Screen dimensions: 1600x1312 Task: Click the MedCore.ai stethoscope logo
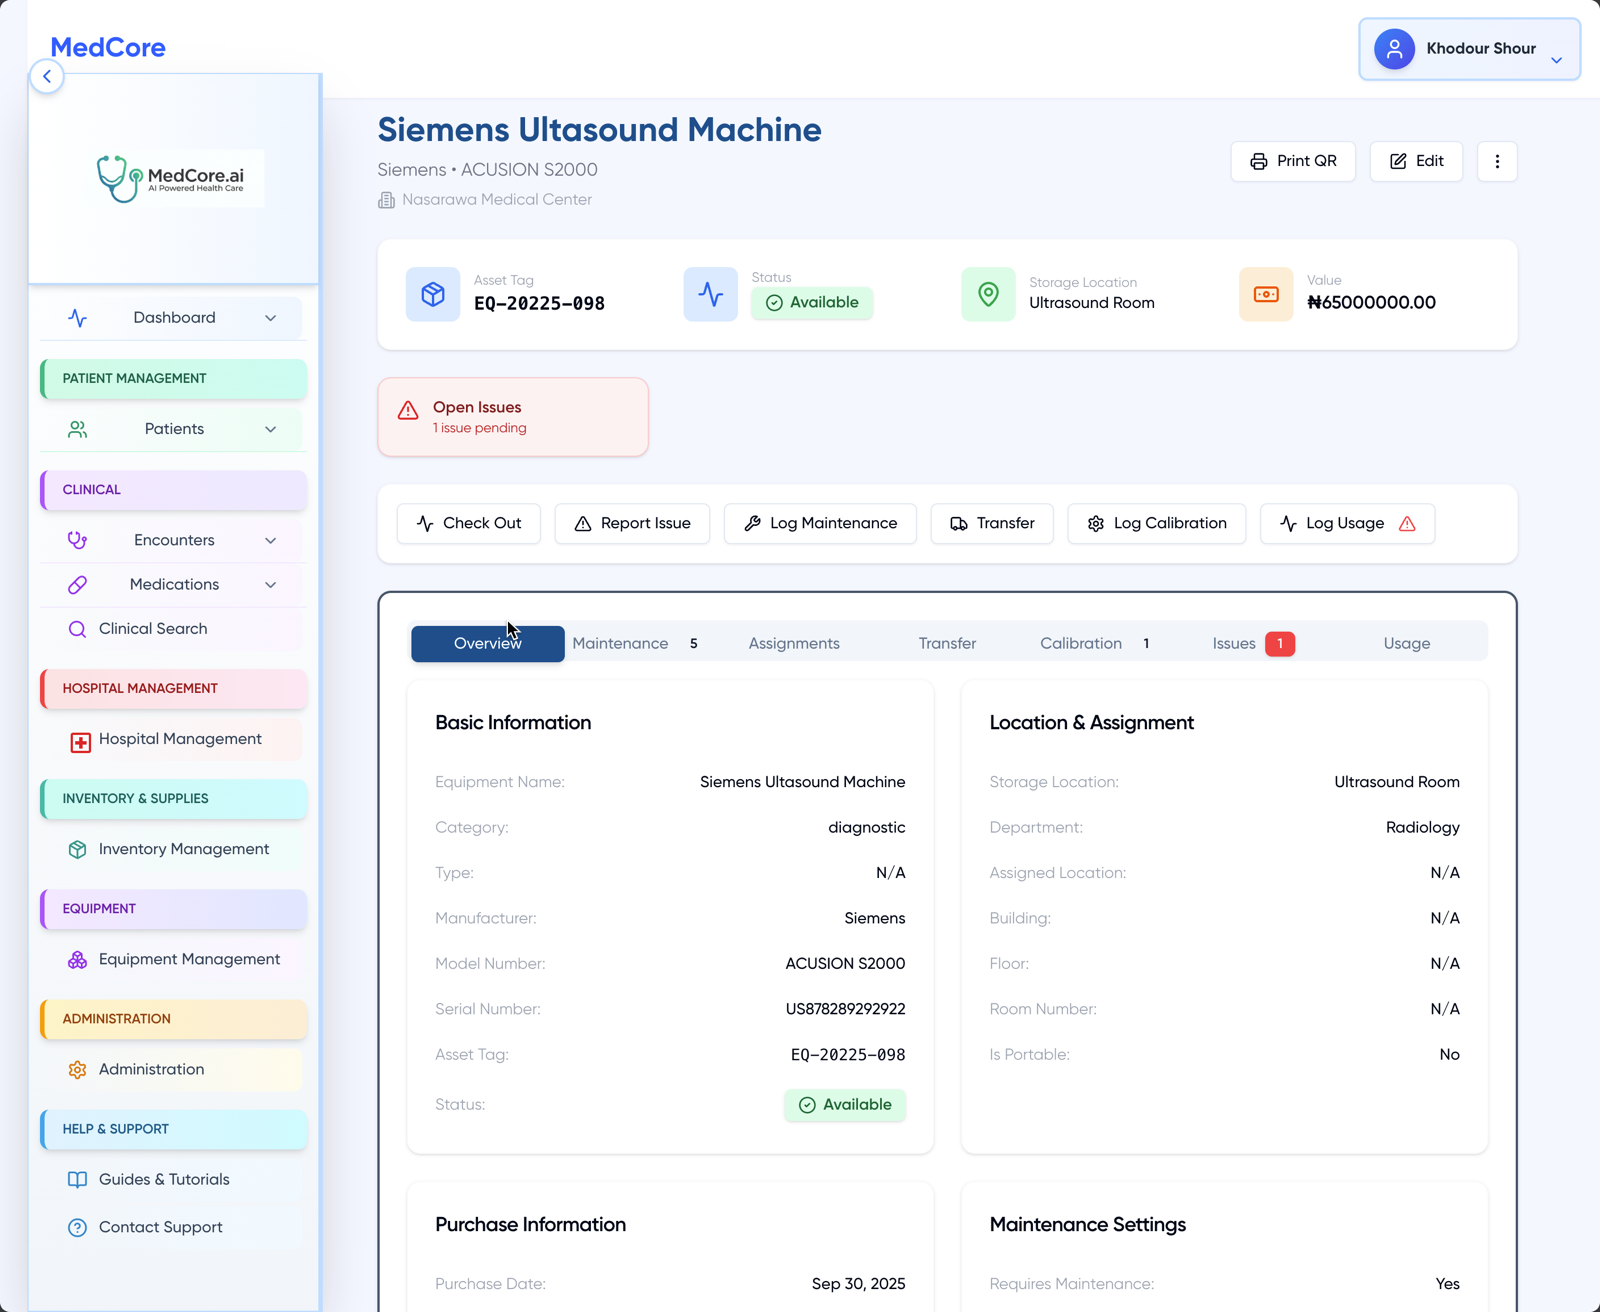(x=120, y=179)
